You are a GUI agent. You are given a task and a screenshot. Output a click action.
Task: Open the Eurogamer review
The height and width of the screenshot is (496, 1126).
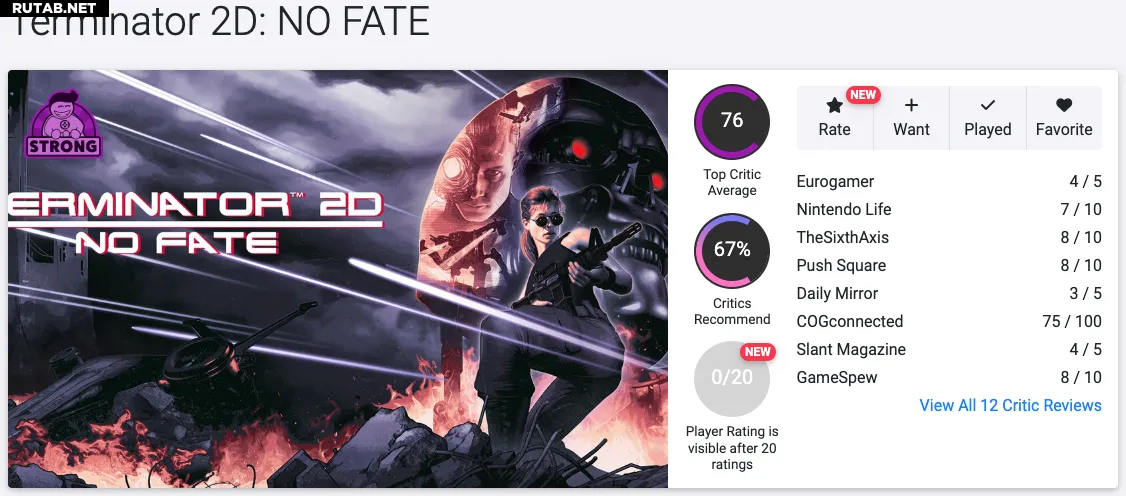click(835, 181)
